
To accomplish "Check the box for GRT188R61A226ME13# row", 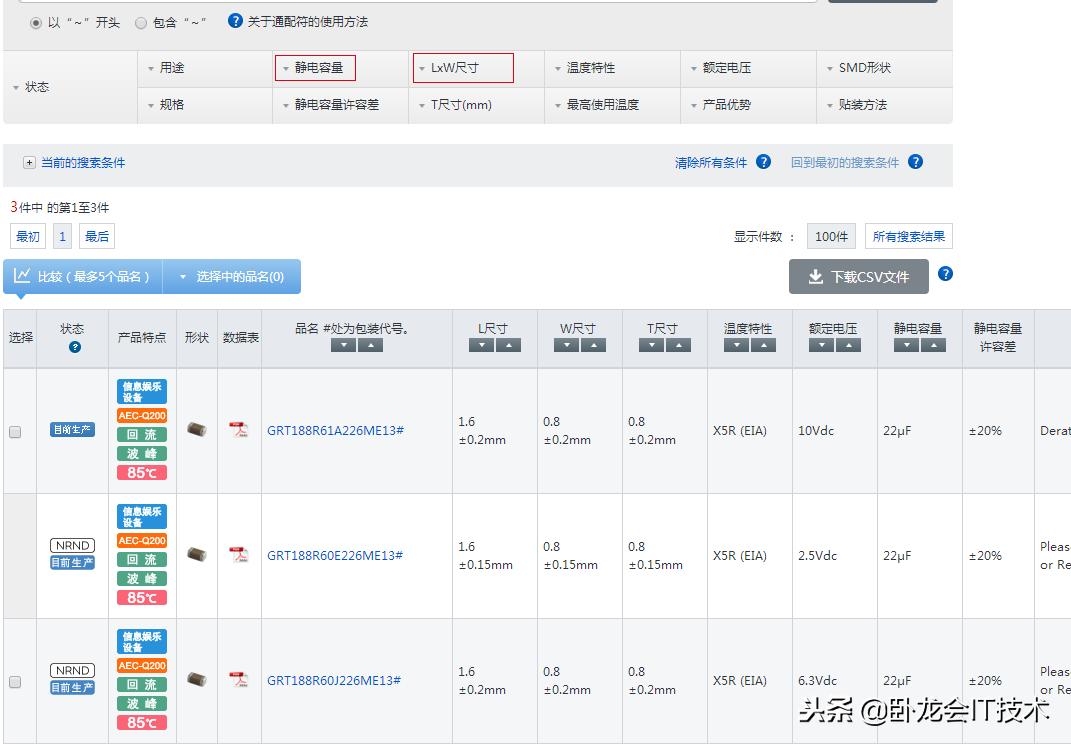I will (15, 432).
